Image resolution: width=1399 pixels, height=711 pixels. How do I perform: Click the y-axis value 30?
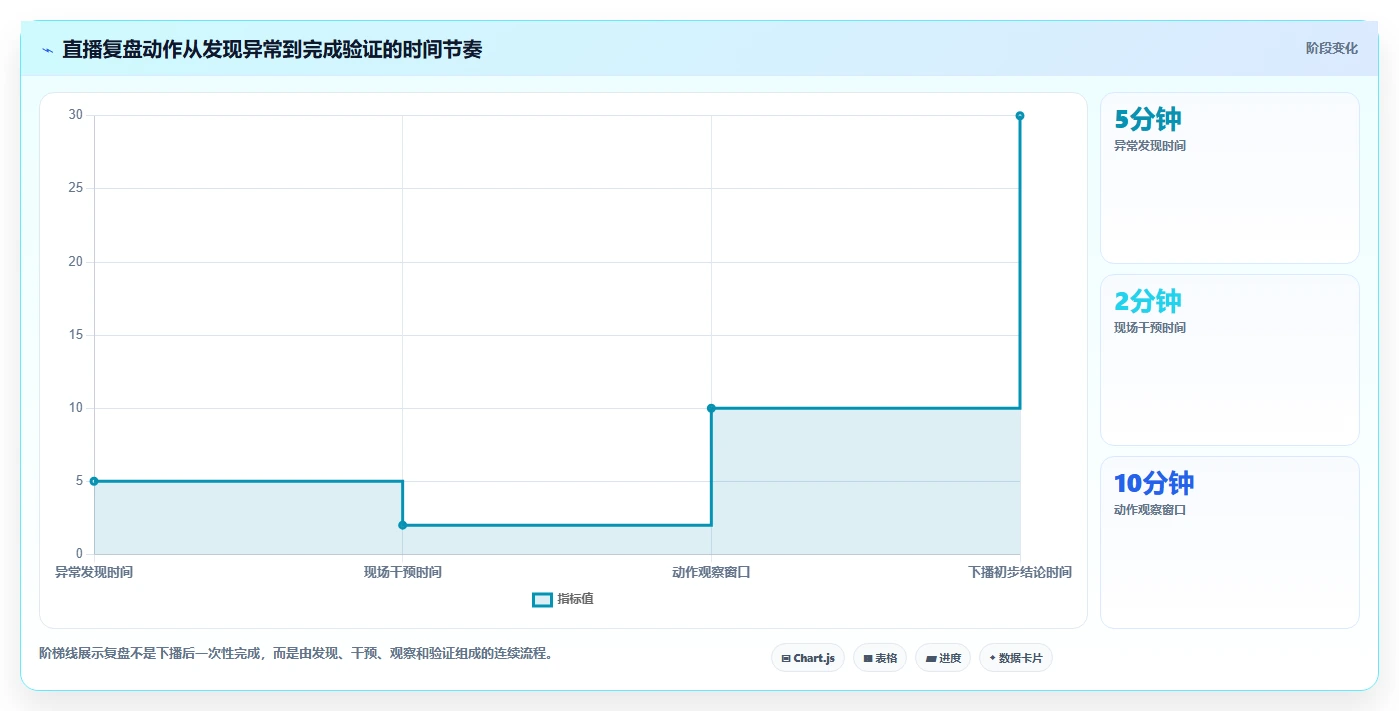(x=76, y=115)
